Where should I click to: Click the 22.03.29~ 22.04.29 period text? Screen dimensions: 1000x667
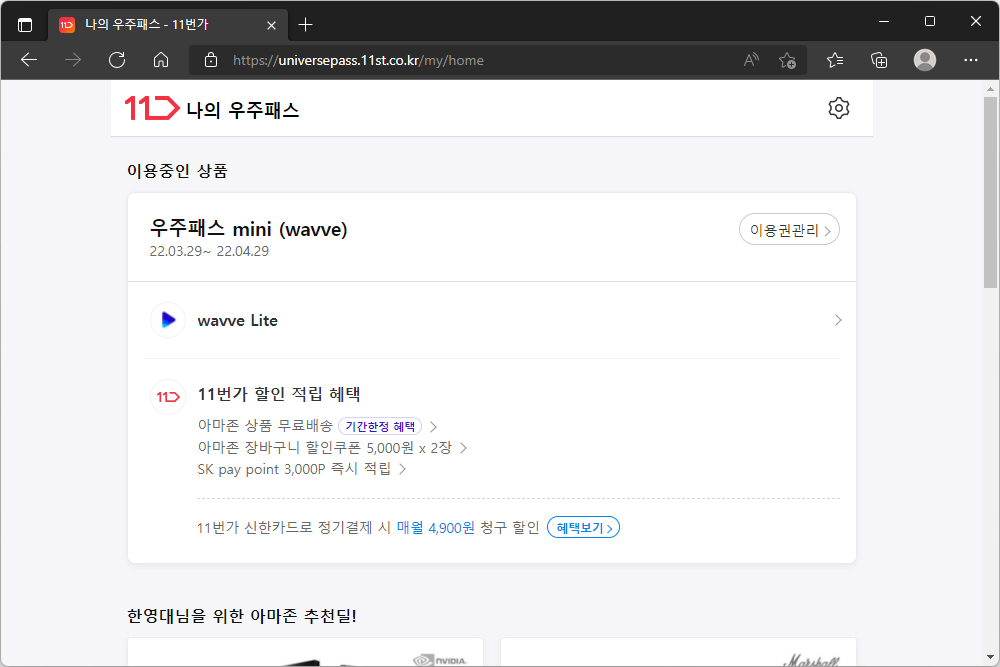tap(209, 251)
